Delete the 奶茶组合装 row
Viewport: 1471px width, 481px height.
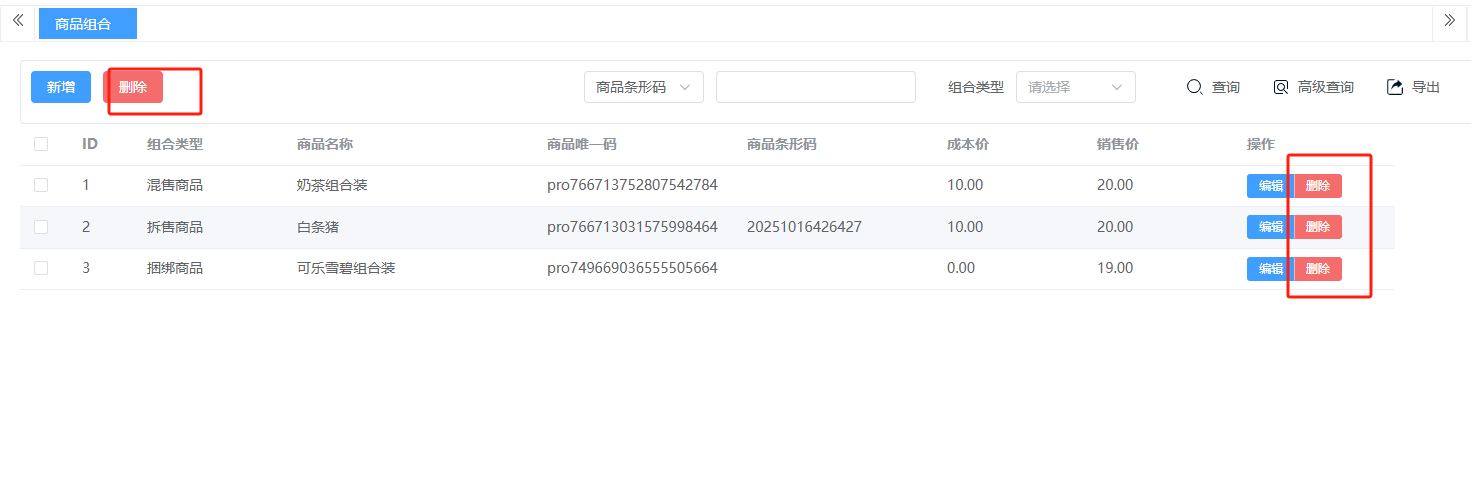pos(1318,186)
